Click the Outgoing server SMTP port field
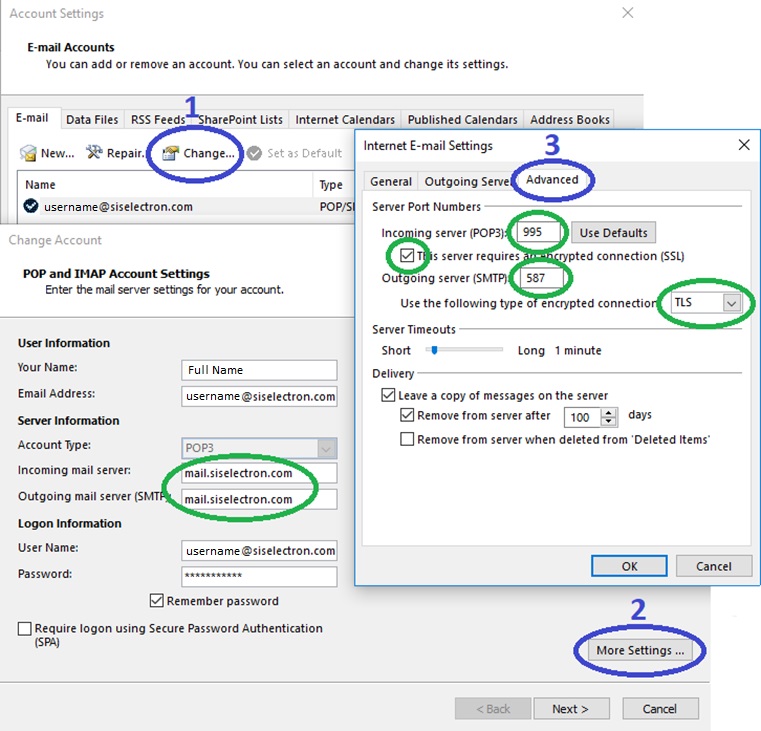The image size is (761, 731). 542,278
